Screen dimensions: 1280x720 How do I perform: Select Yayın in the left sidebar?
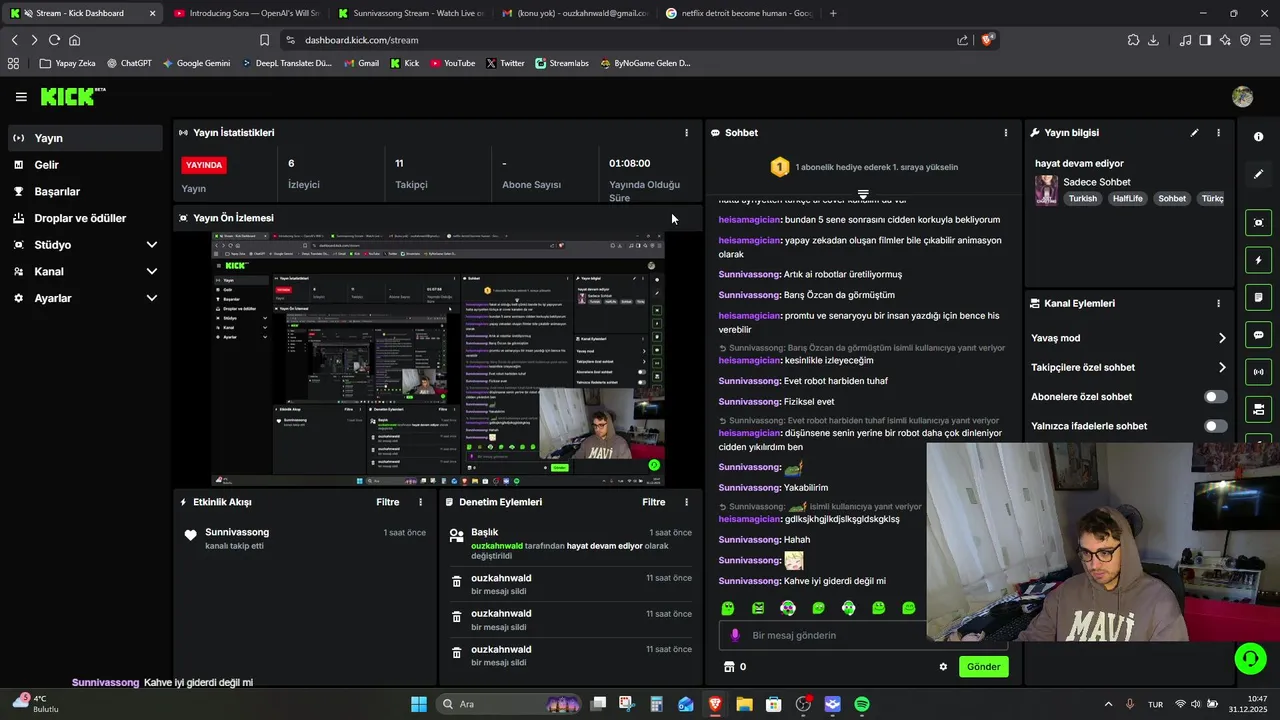[84, 138]
